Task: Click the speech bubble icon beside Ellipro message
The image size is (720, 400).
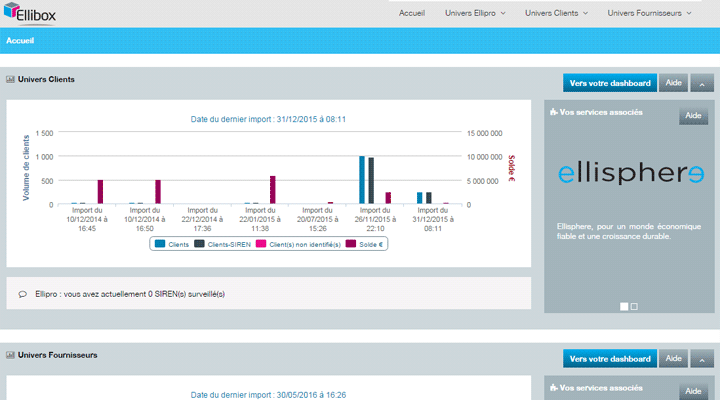Action: (x=23, y=294)
